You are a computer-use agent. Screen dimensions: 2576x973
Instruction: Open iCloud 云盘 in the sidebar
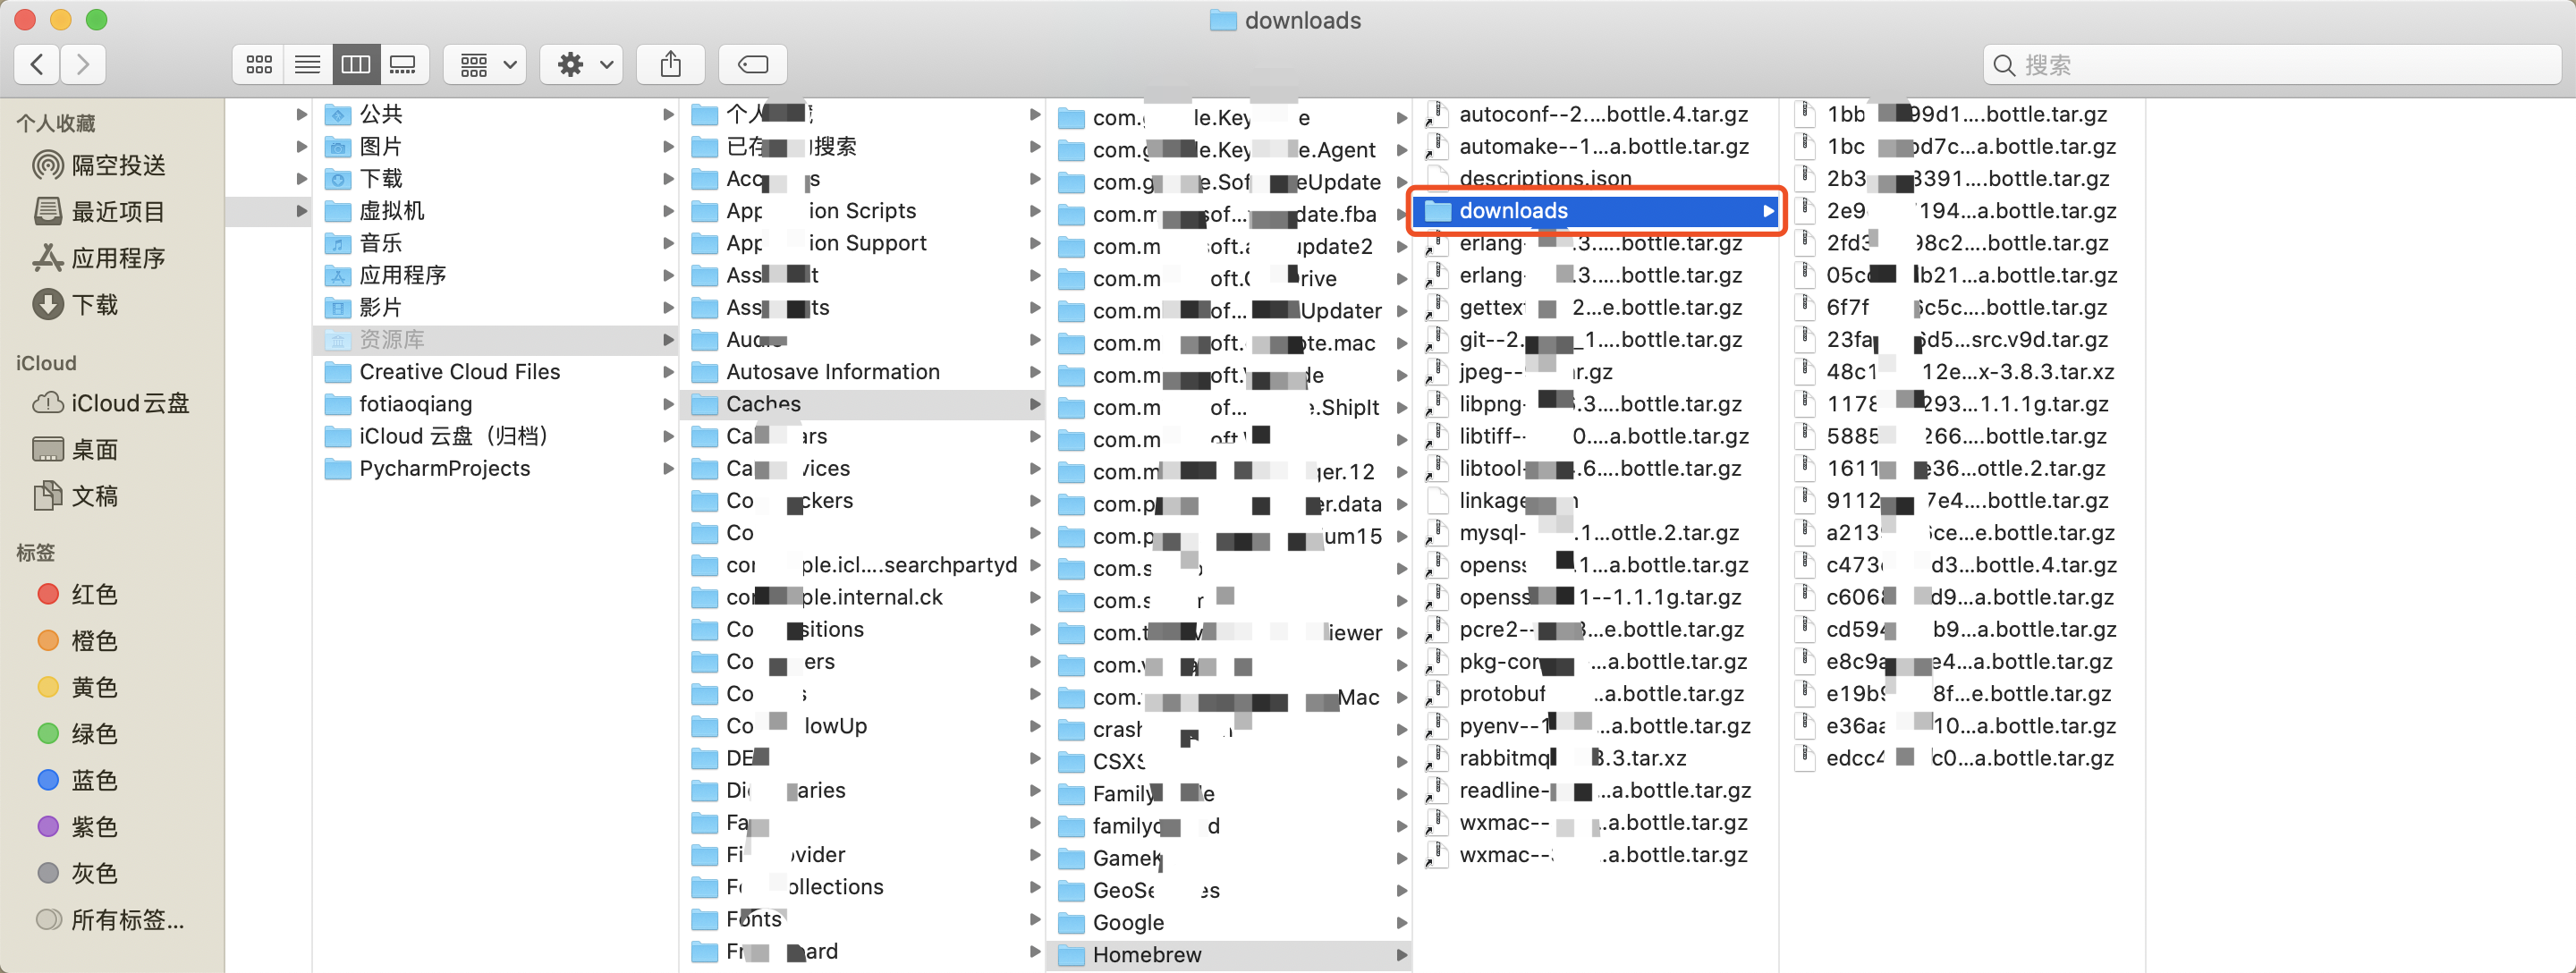coord(111,403)
